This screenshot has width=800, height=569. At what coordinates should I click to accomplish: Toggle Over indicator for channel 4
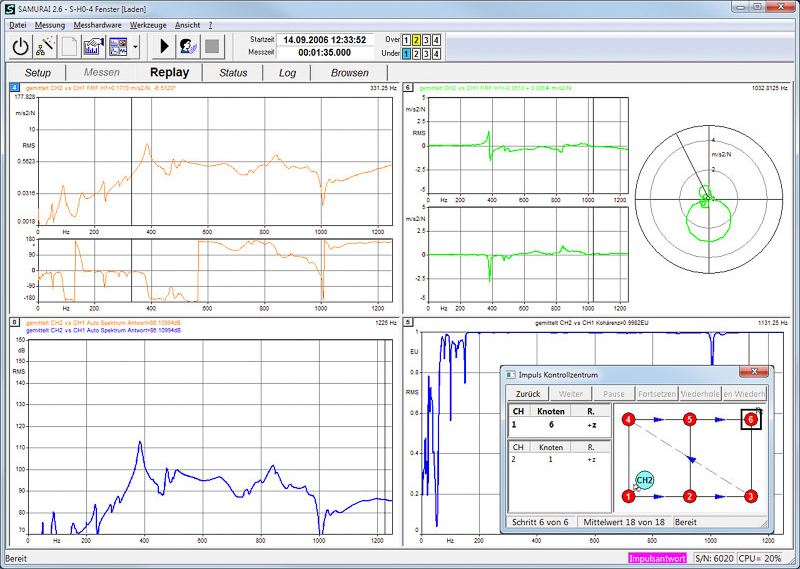(x=437, y=40)
